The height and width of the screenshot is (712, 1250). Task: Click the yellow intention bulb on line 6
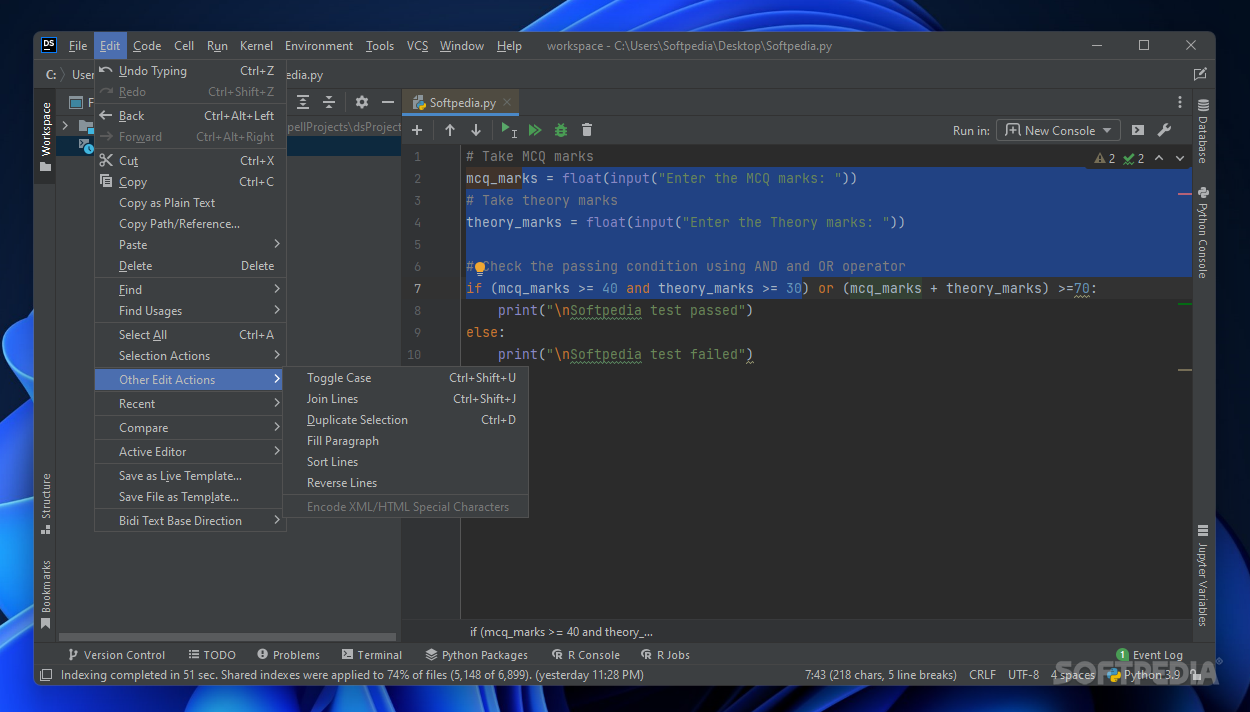[x=480, y=267]
